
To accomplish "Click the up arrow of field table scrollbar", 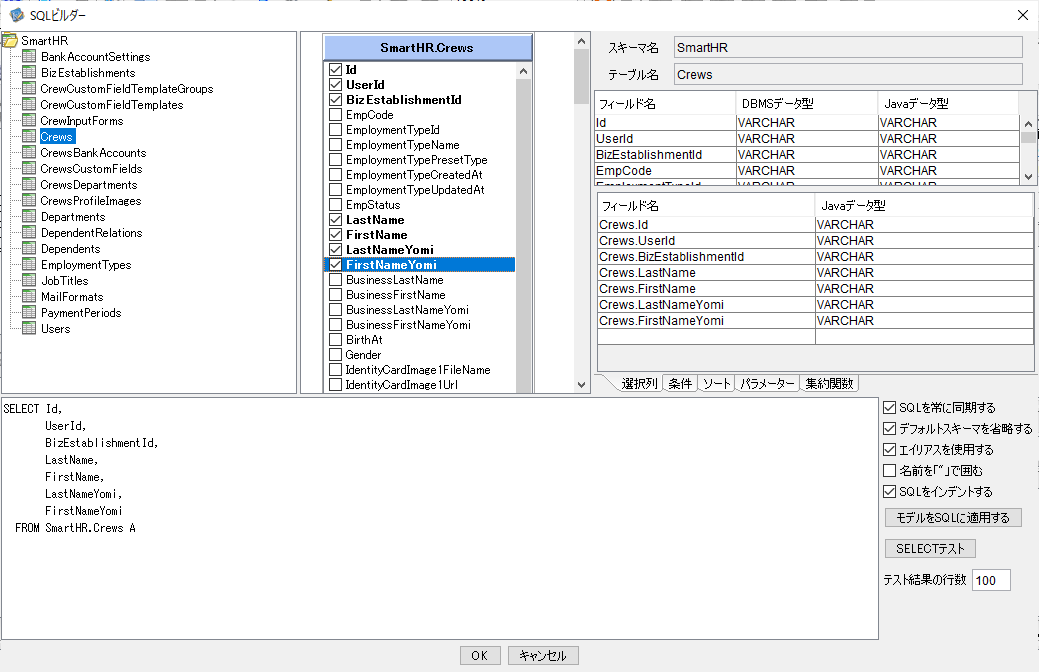I will [x=1028, y=124].
